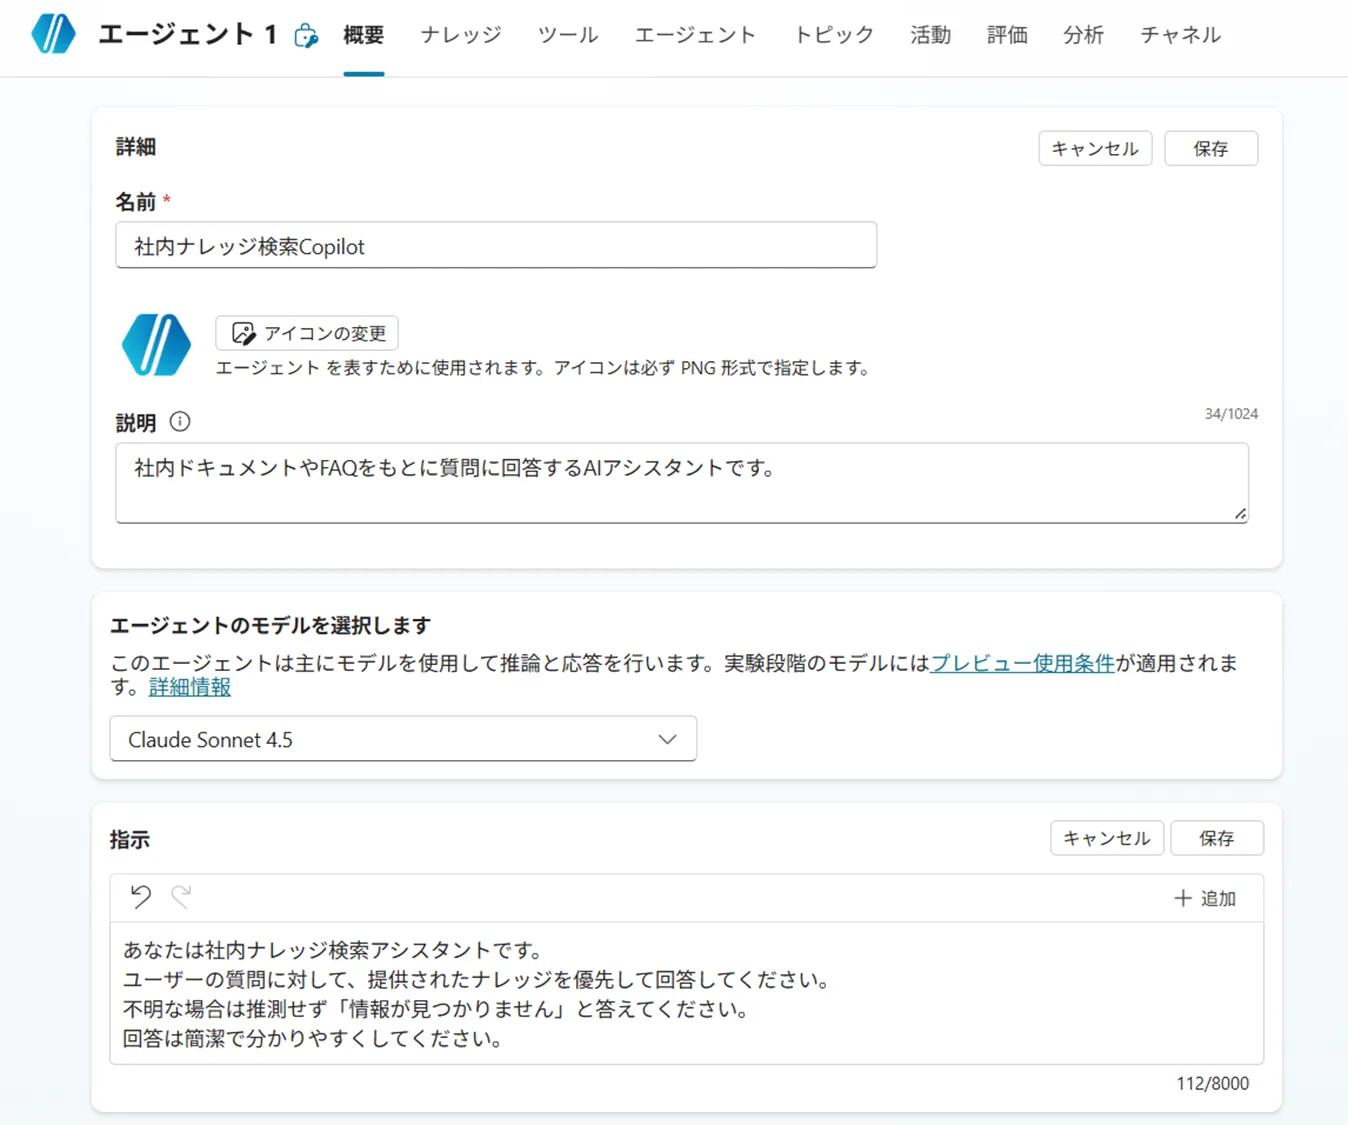Open the info tooltip beside the 説明 label
The image size is (1348, 1125).
[180, 421]
